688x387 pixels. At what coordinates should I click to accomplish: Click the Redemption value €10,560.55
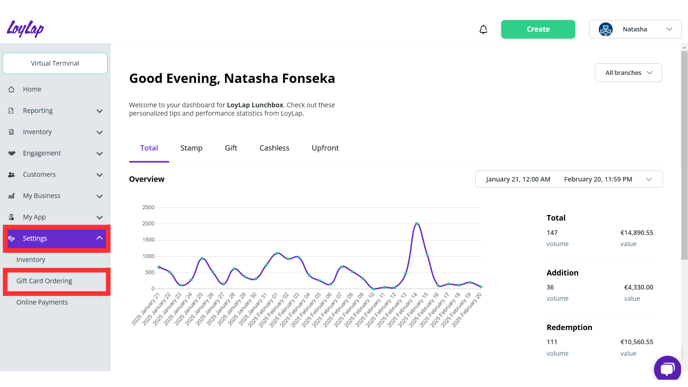pyautogui.click(x=637, y=342)
